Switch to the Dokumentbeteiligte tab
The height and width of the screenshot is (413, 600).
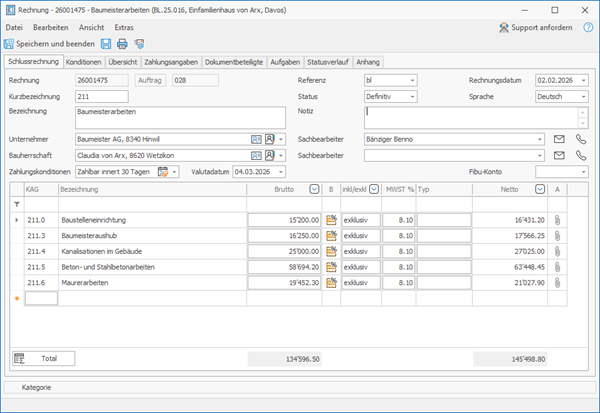pyautogui.click(x=234, y=62)
